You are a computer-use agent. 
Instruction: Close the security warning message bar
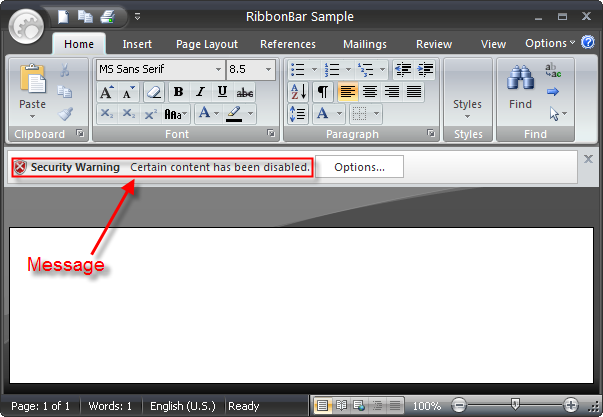(588, 159)
